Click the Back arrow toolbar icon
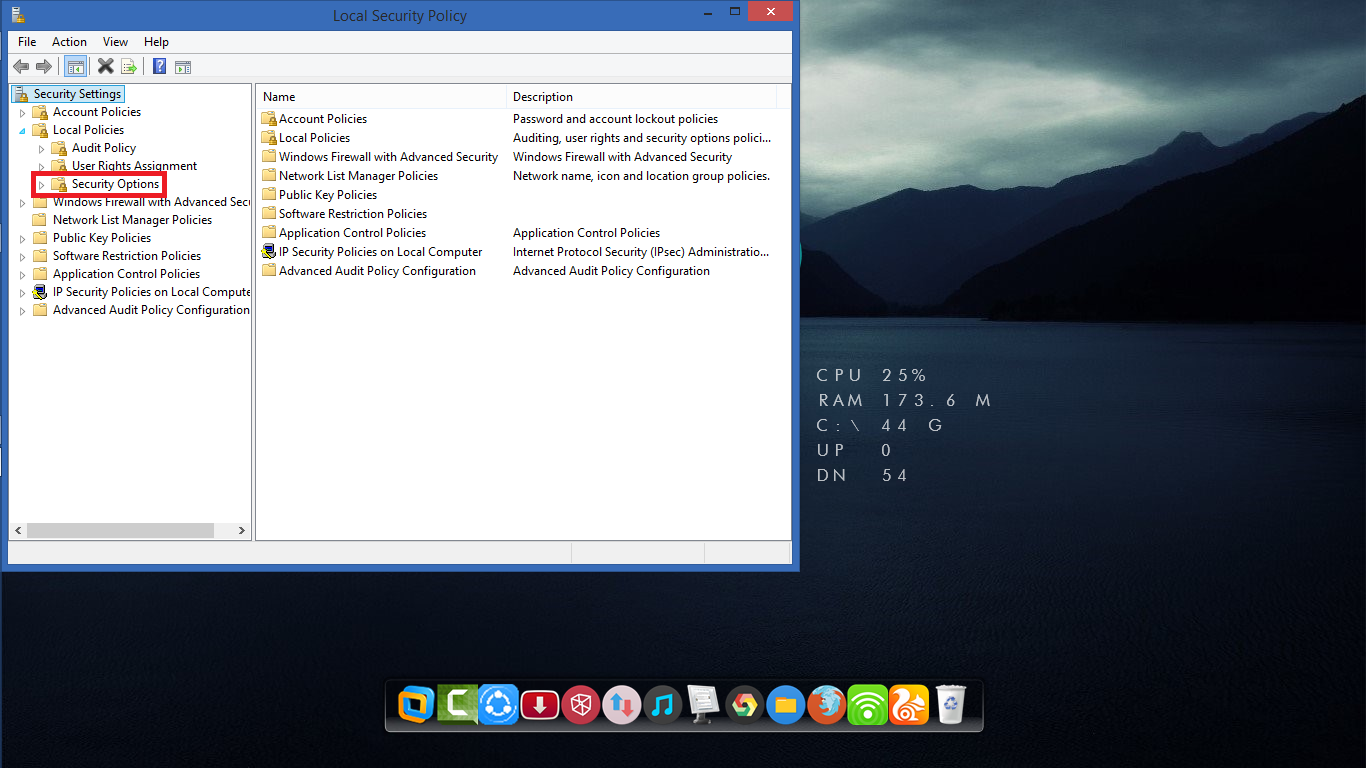 (20, 67)
